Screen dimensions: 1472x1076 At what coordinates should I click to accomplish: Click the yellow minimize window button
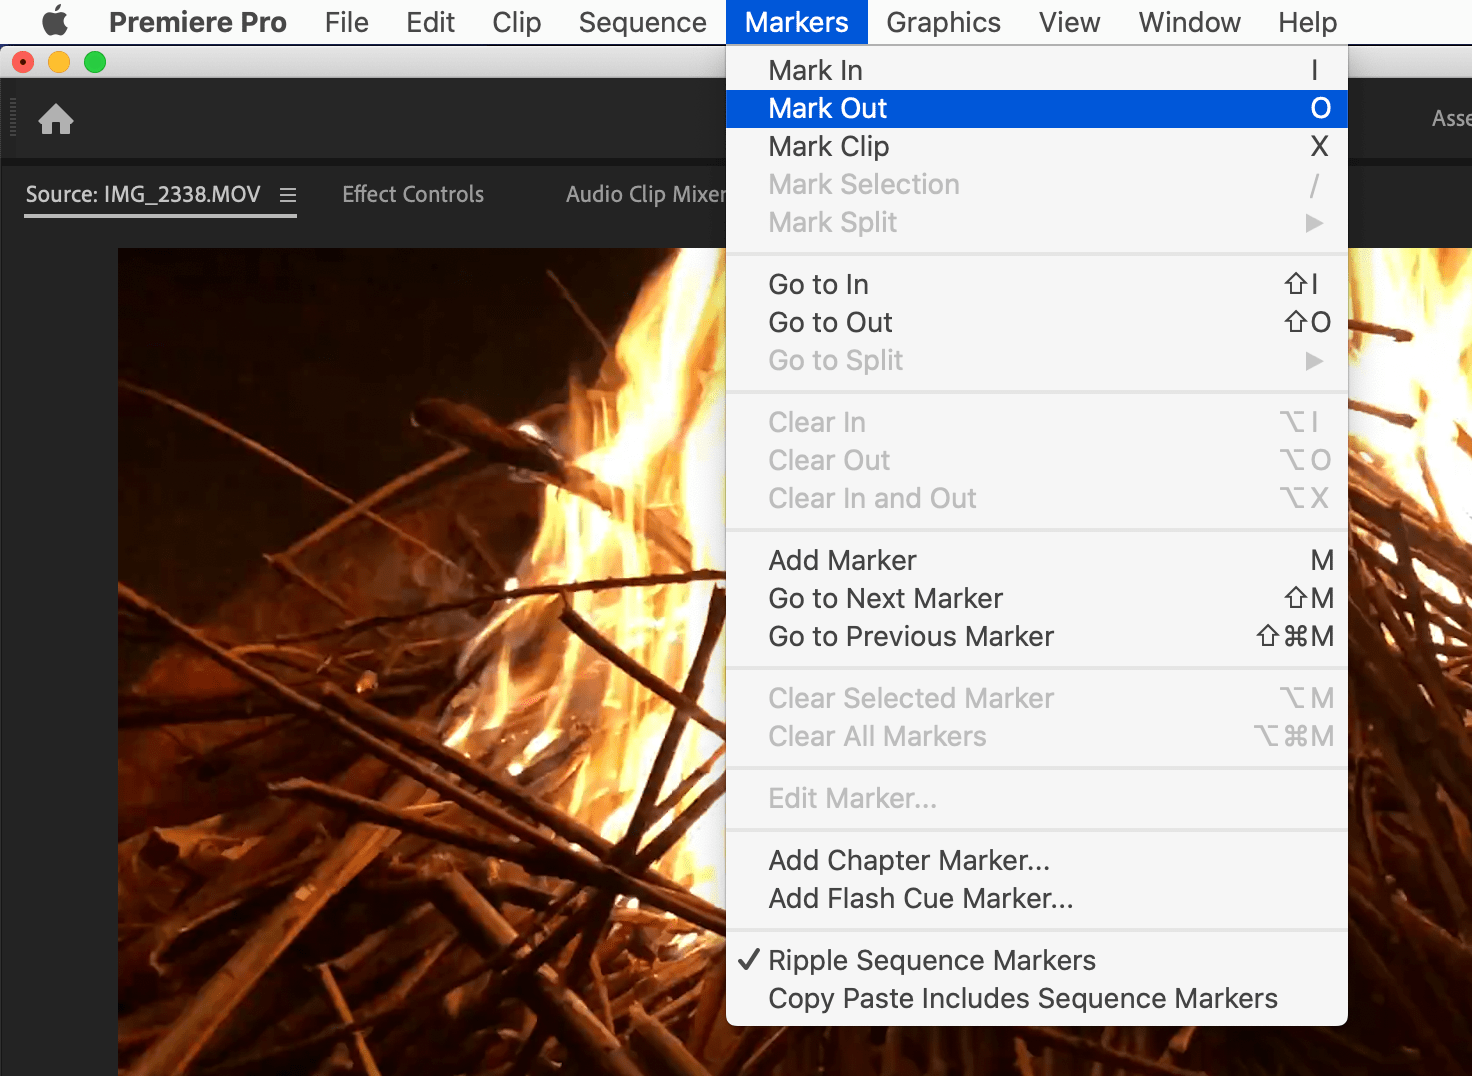coord(59,62)
